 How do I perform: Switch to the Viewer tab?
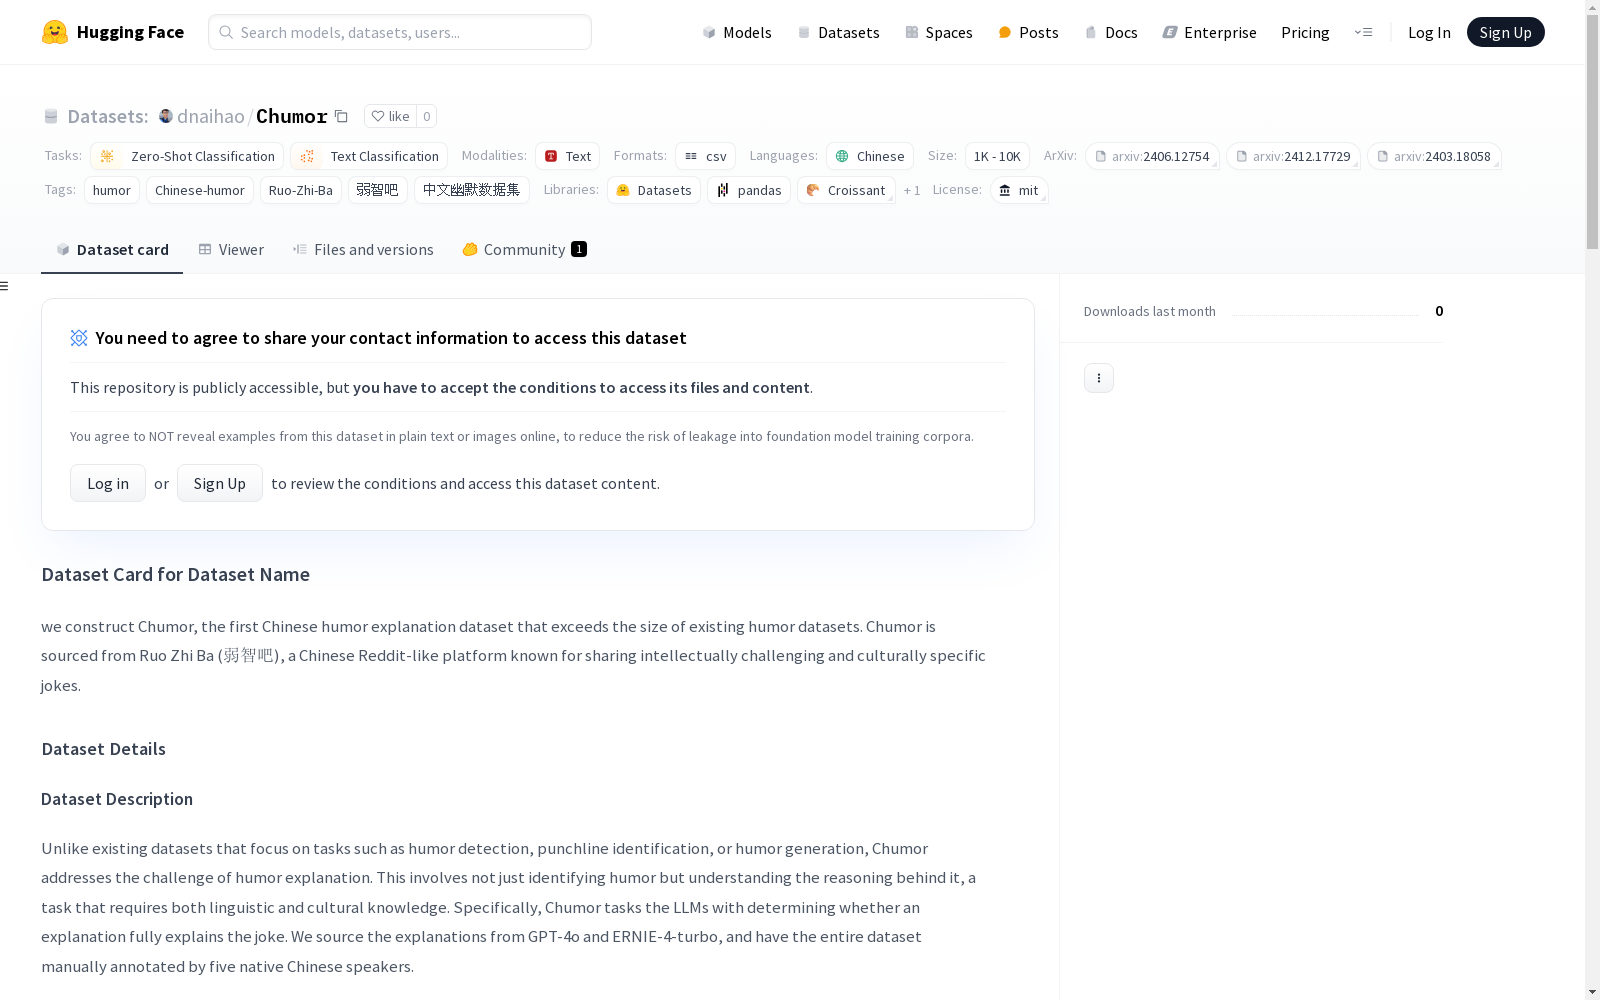pos(231,250)
